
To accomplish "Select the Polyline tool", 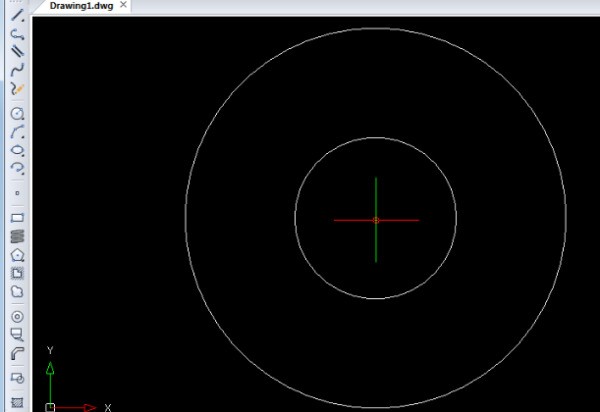I will [17, 33].
